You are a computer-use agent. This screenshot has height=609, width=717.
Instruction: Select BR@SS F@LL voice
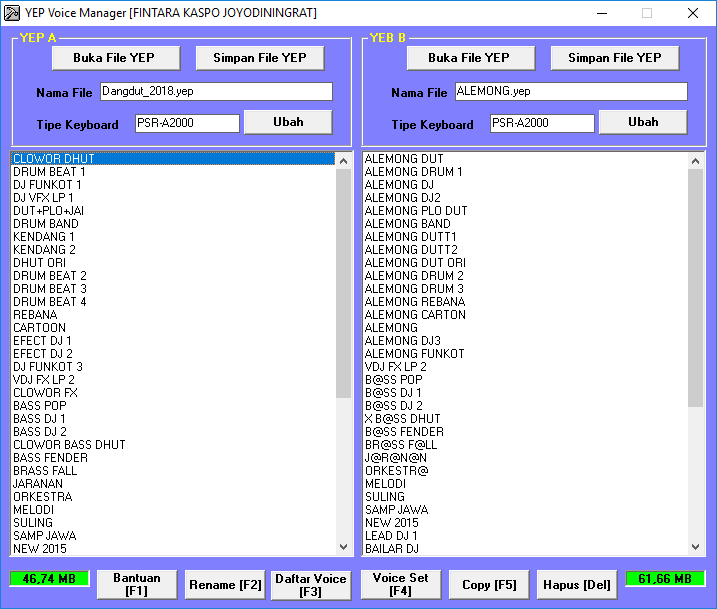point(525,444)
